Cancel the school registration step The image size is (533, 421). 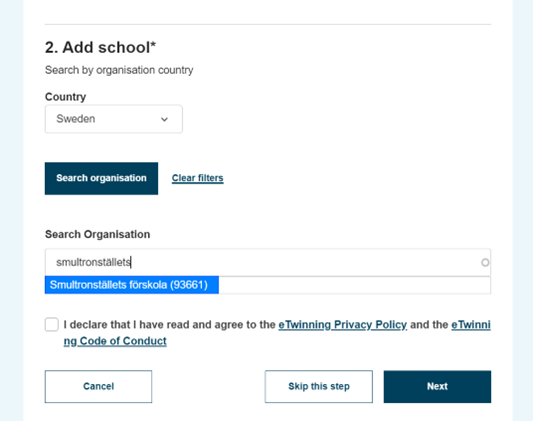[98, 387]
